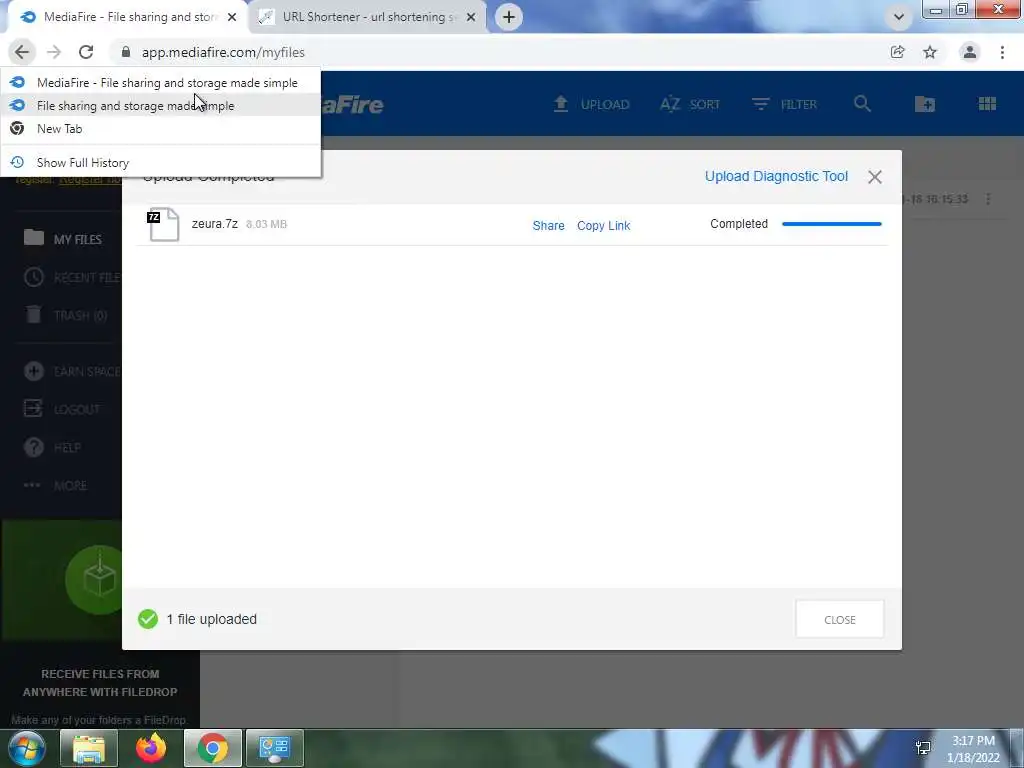
Task: Click the Chrome taskbar icon
Action: point(213,748)
